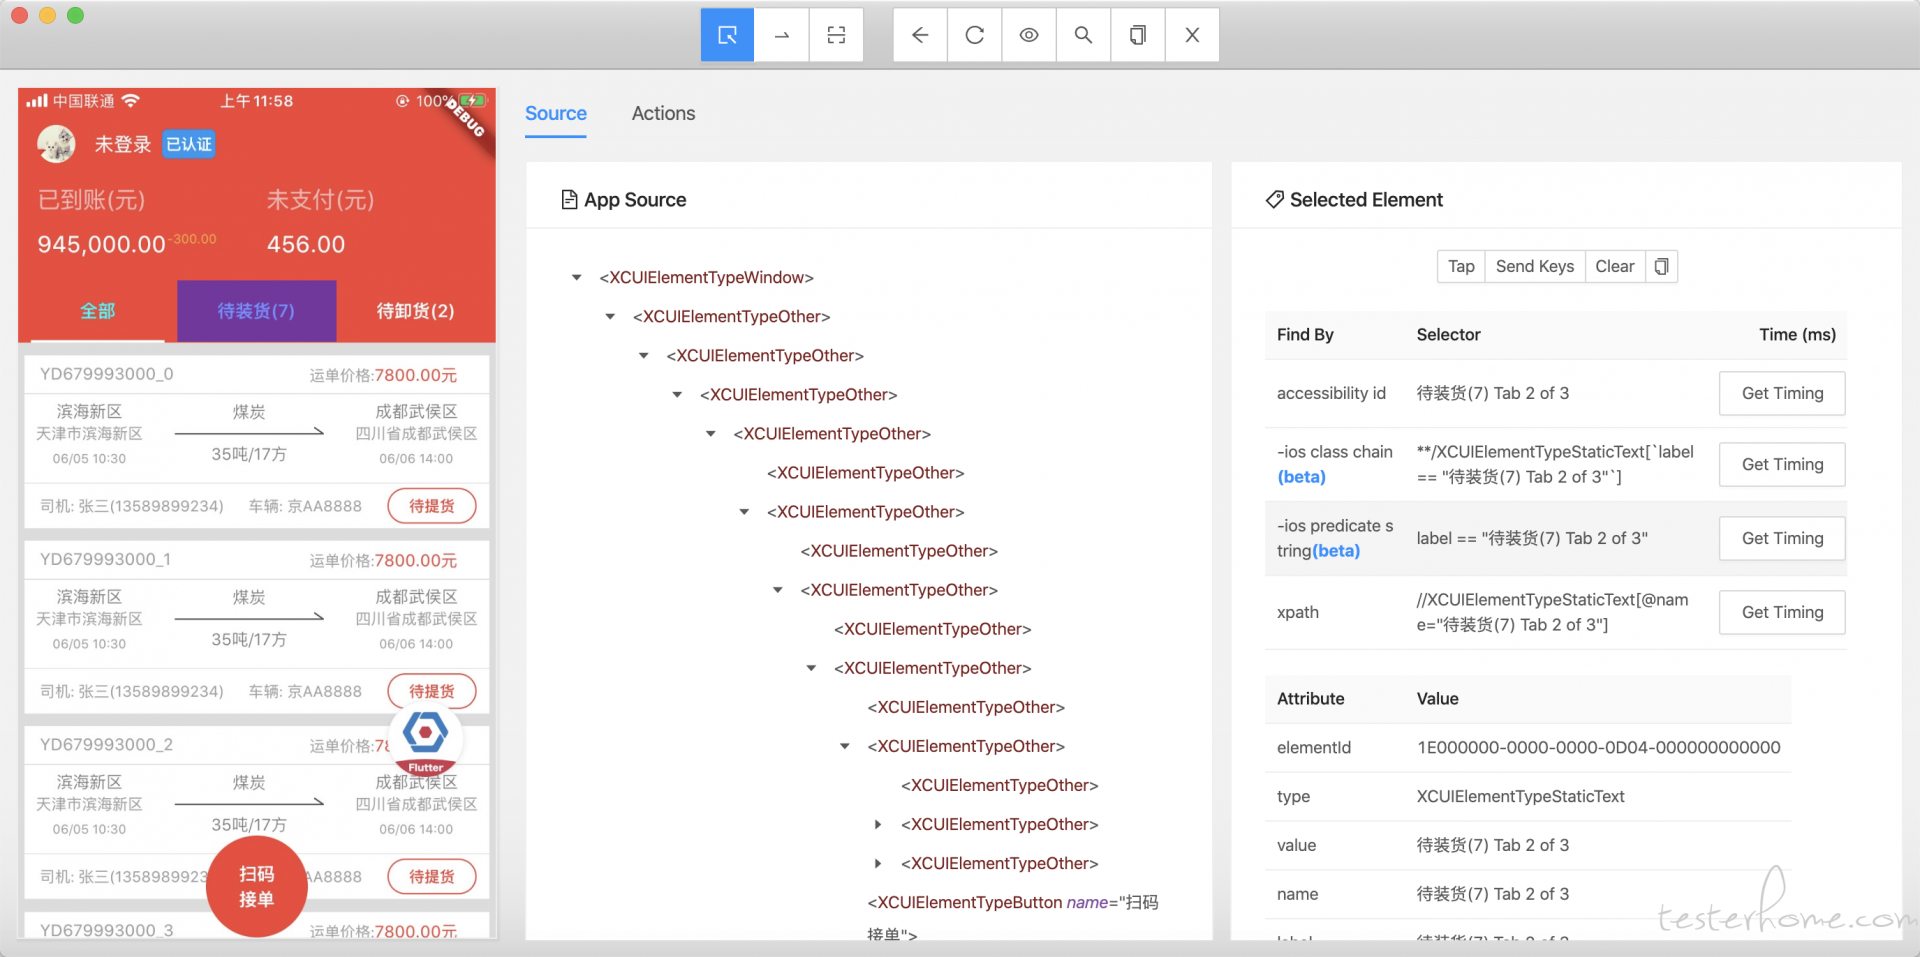Quit session with the X icon
Viewport: 1920px width, 957px height.
coord(1192,35)
